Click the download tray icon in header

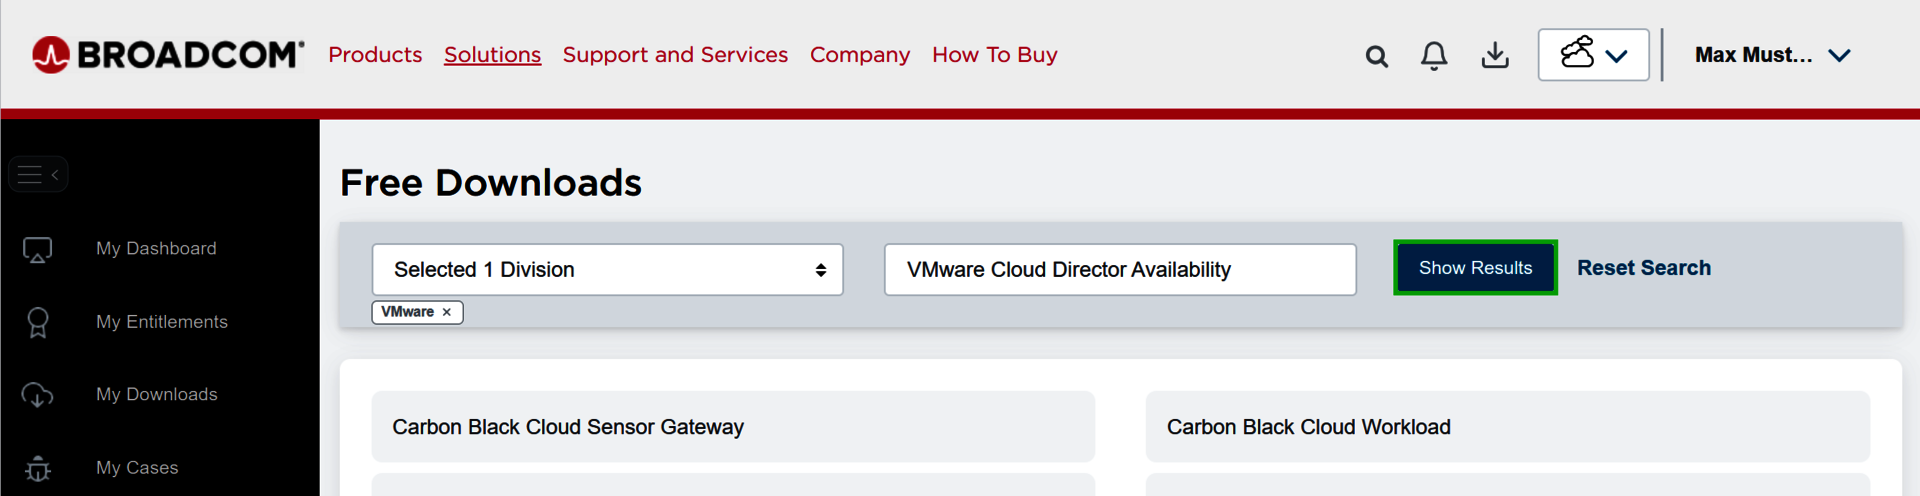coord(1494,55)
